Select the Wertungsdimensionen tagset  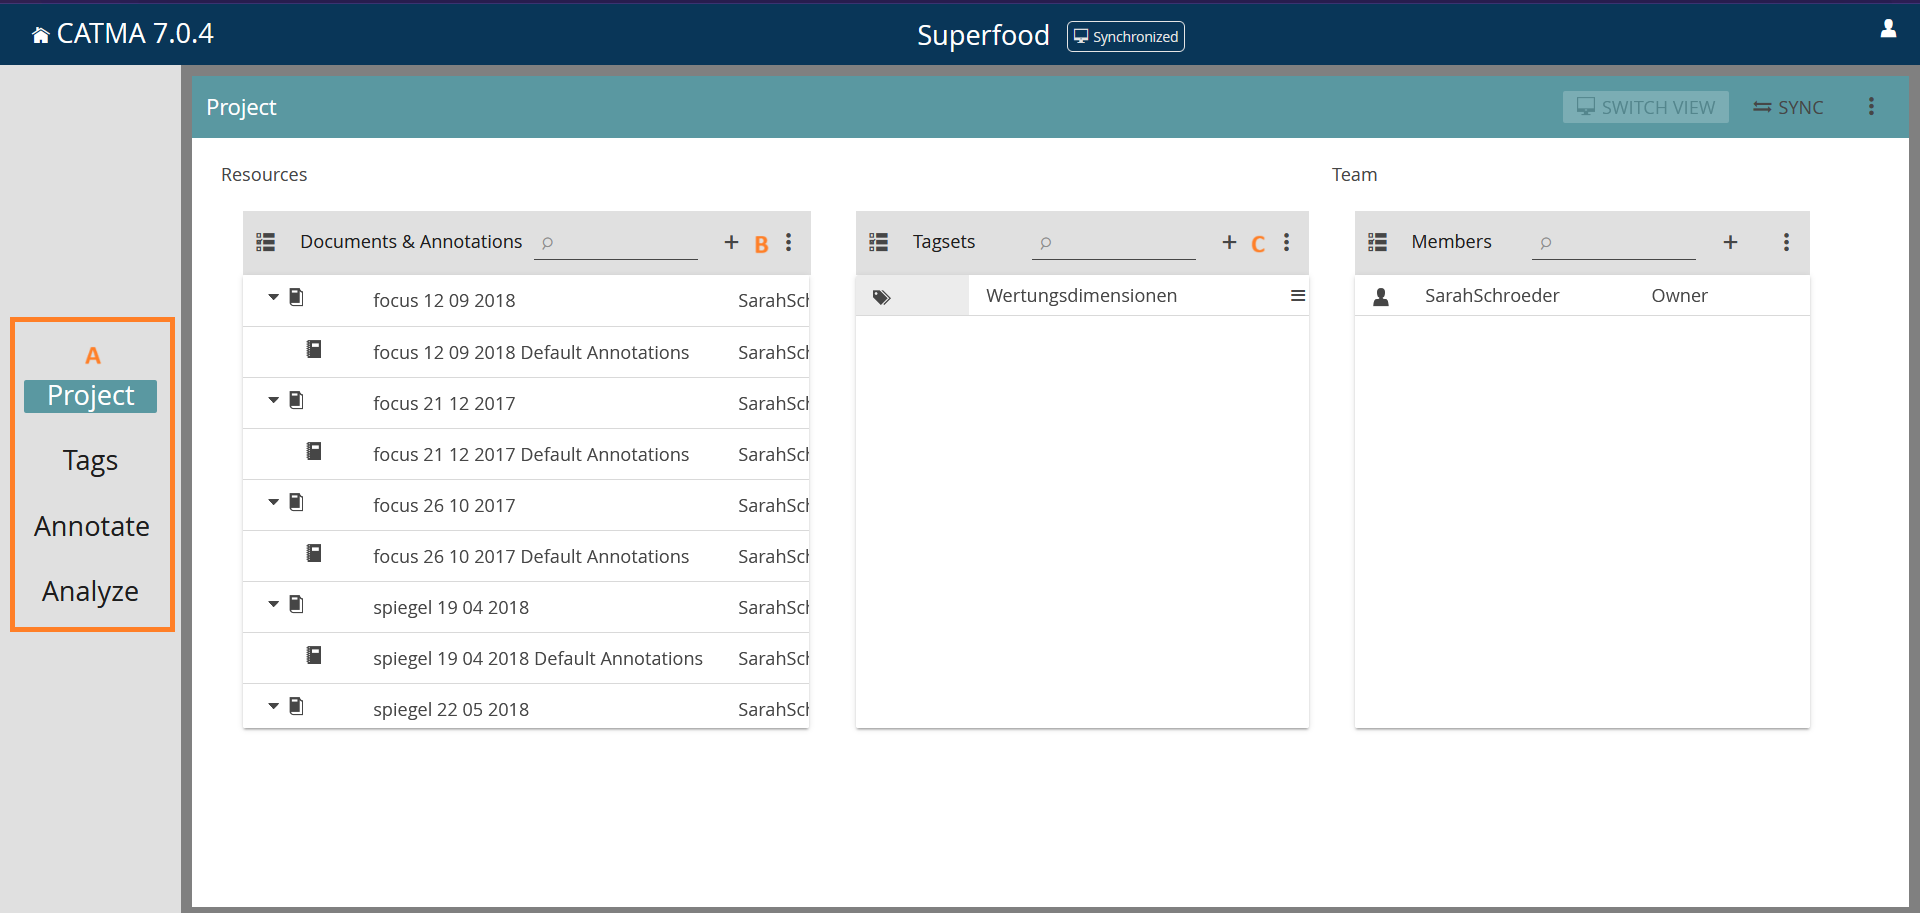click(1082, 296)
